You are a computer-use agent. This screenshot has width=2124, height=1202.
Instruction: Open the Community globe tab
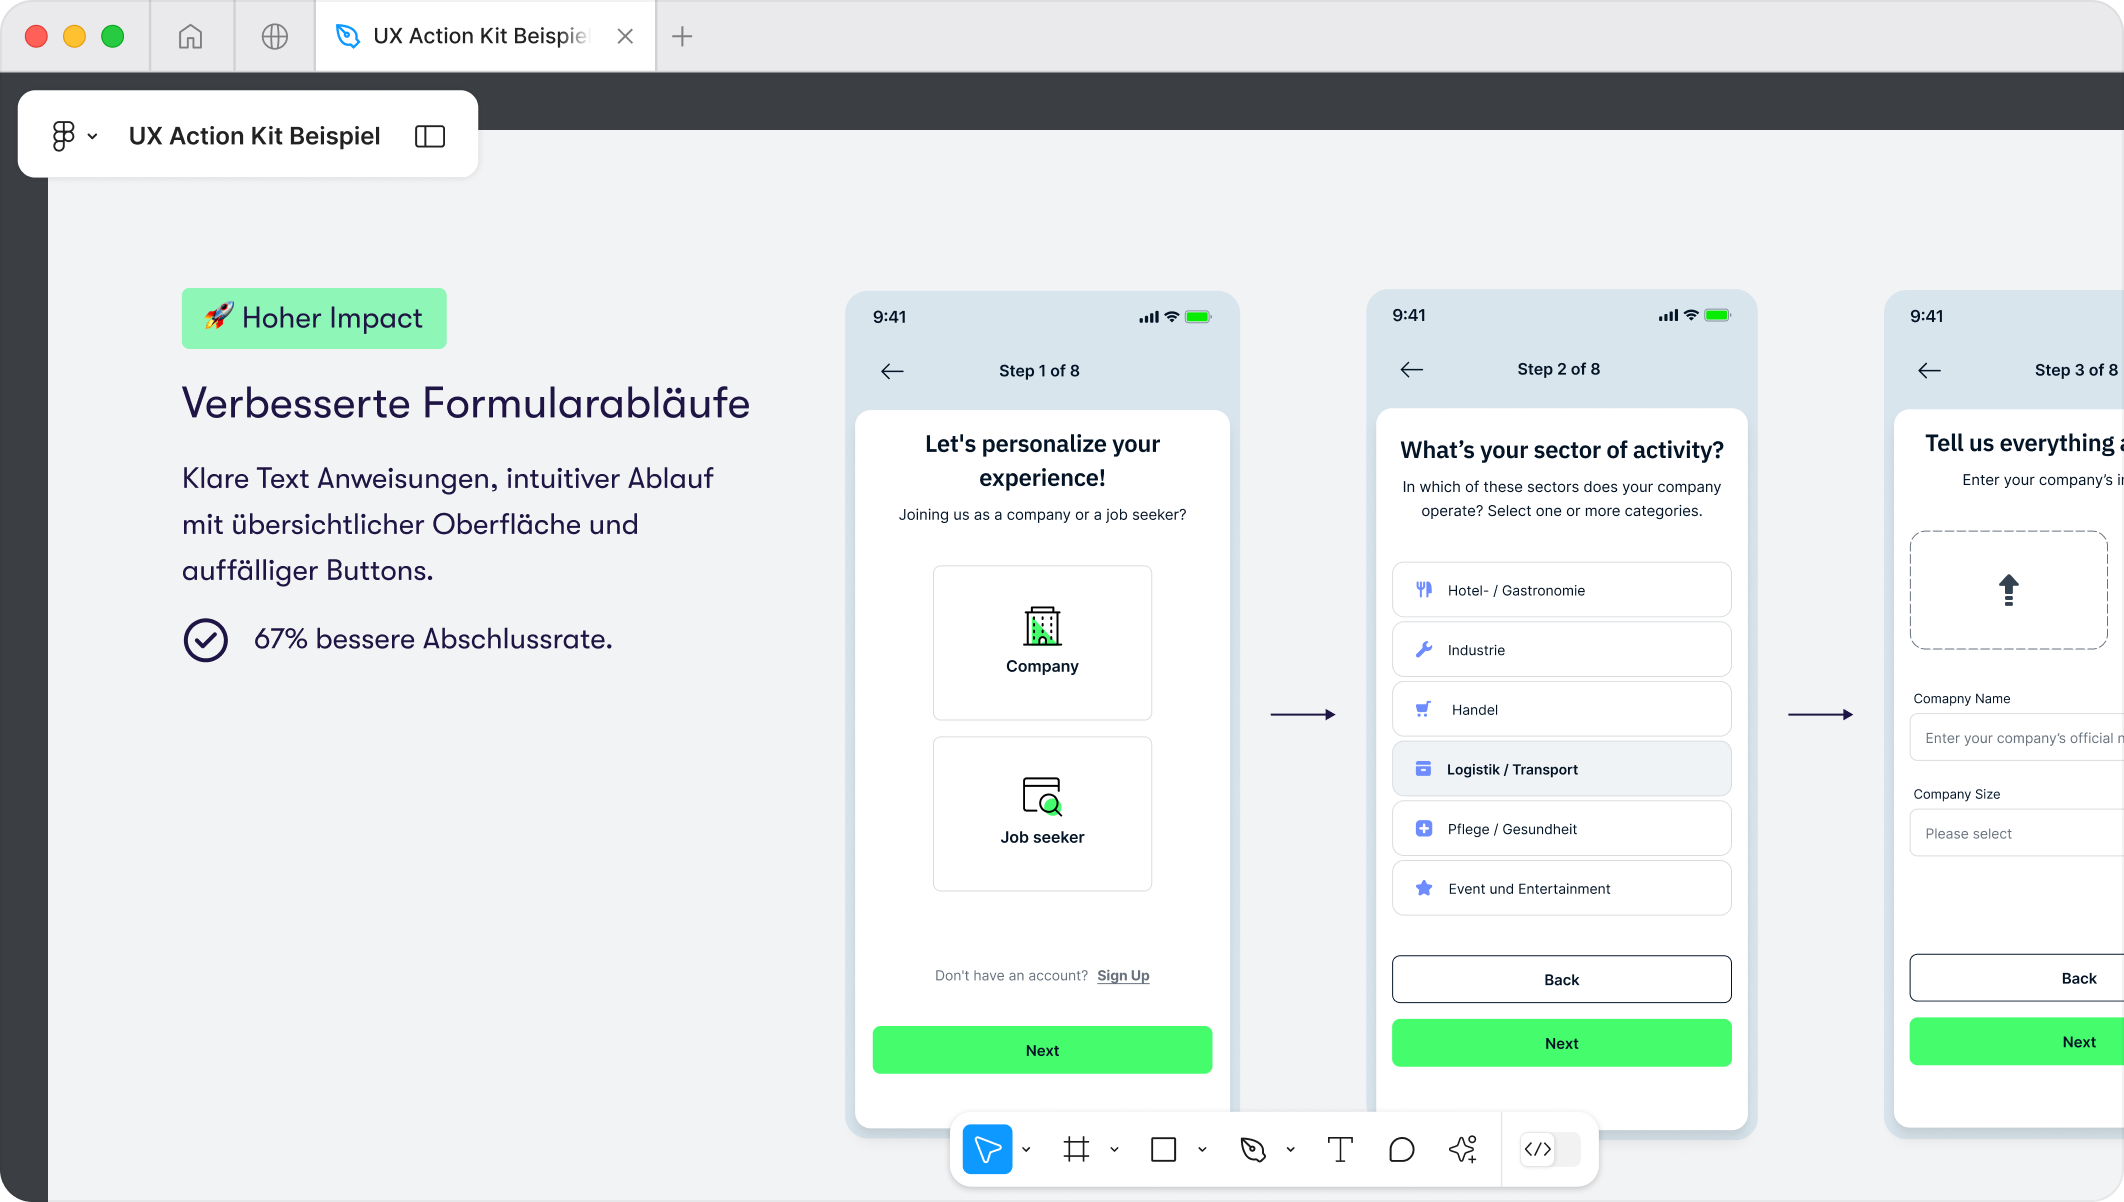[275, 36]
